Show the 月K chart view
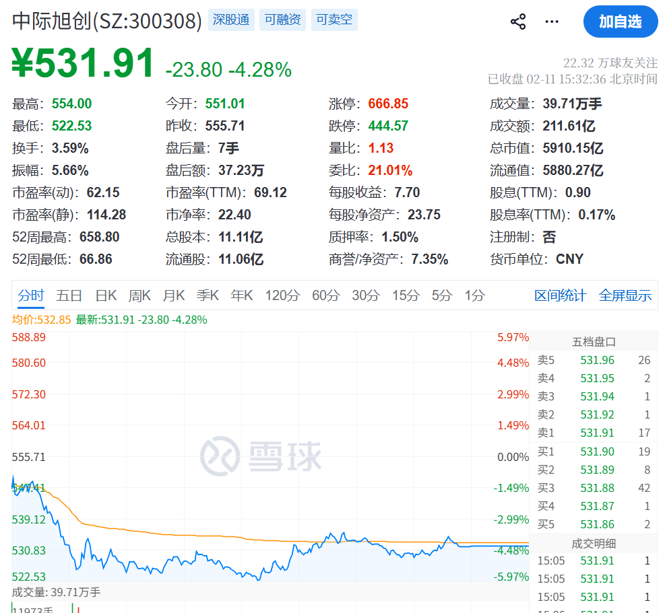 (174, 295)
